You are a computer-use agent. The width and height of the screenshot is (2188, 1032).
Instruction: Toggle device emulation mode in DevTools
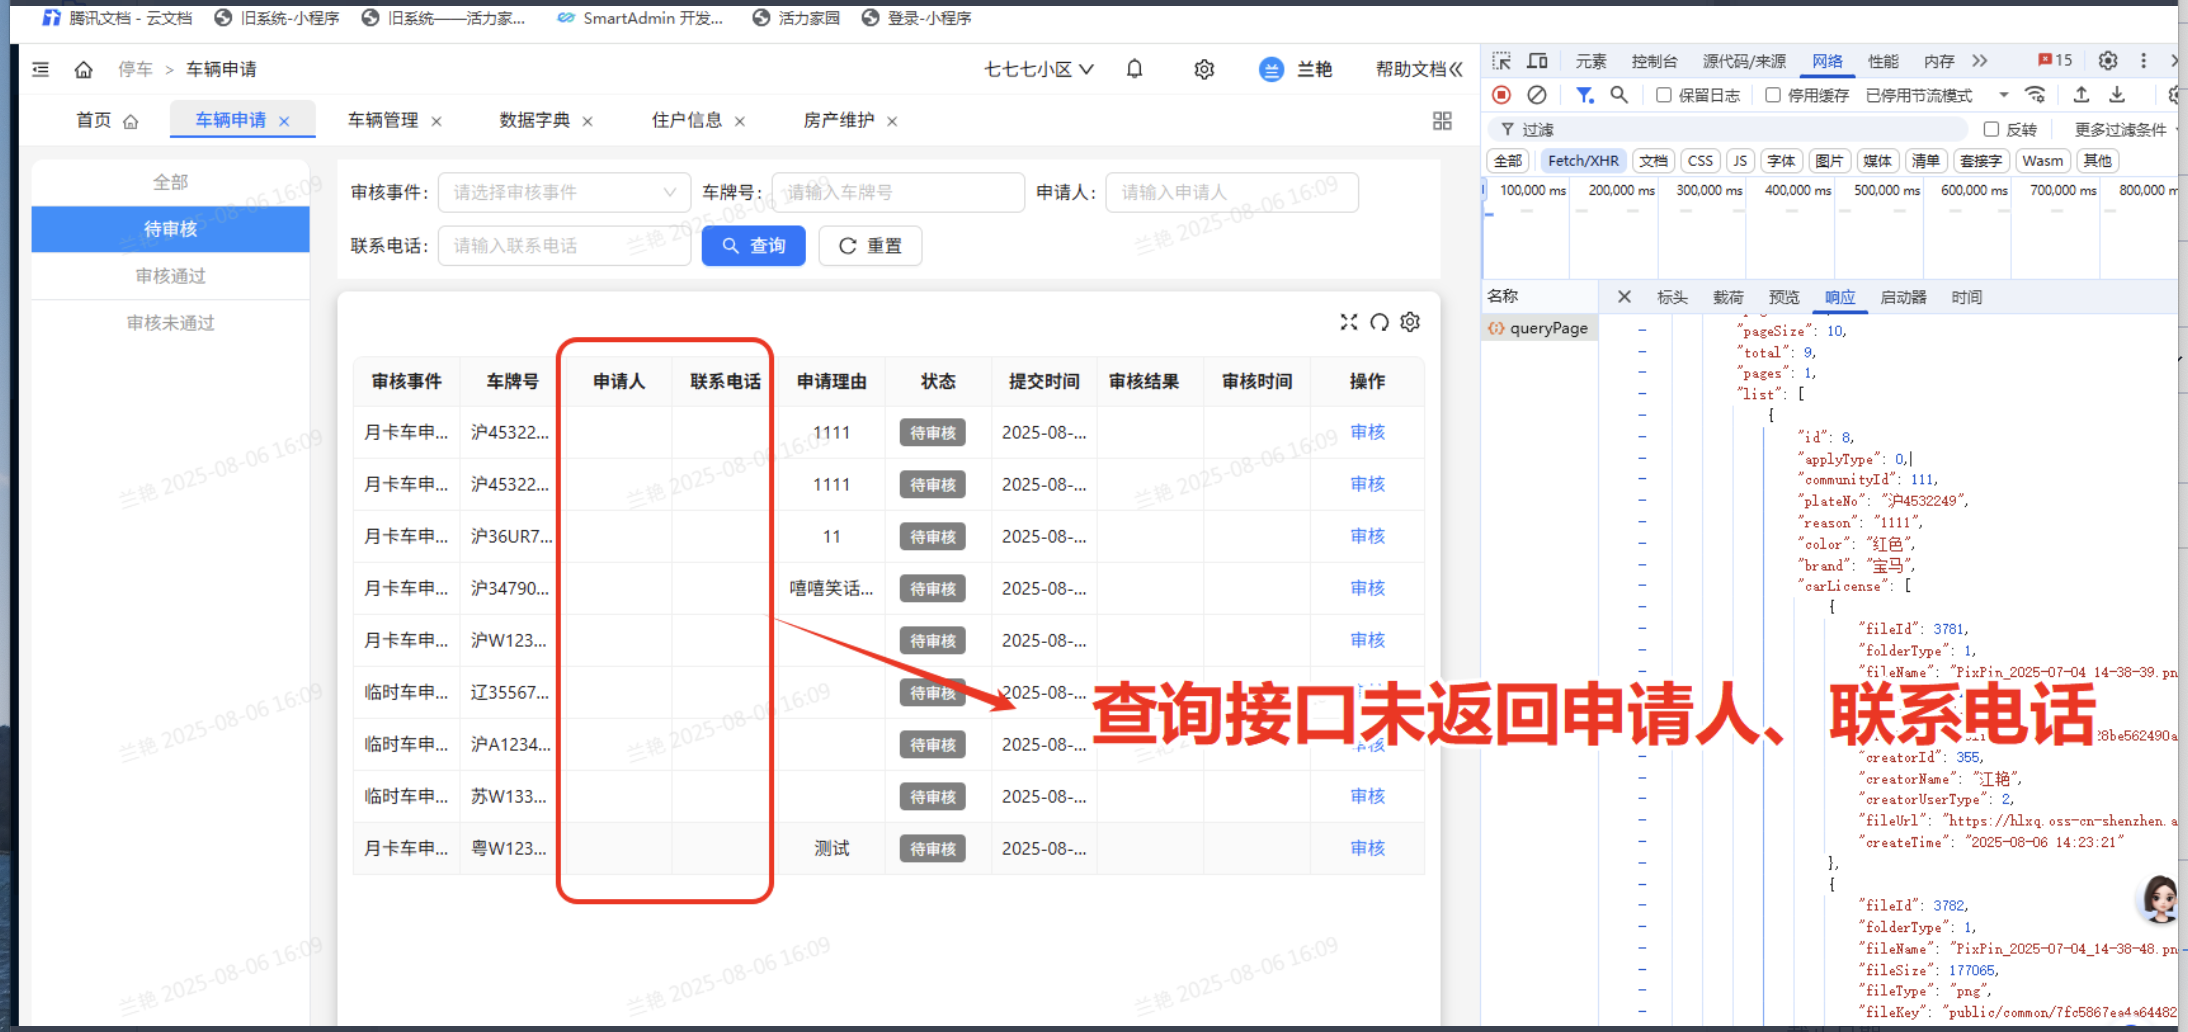click(x=1537, y=61)
